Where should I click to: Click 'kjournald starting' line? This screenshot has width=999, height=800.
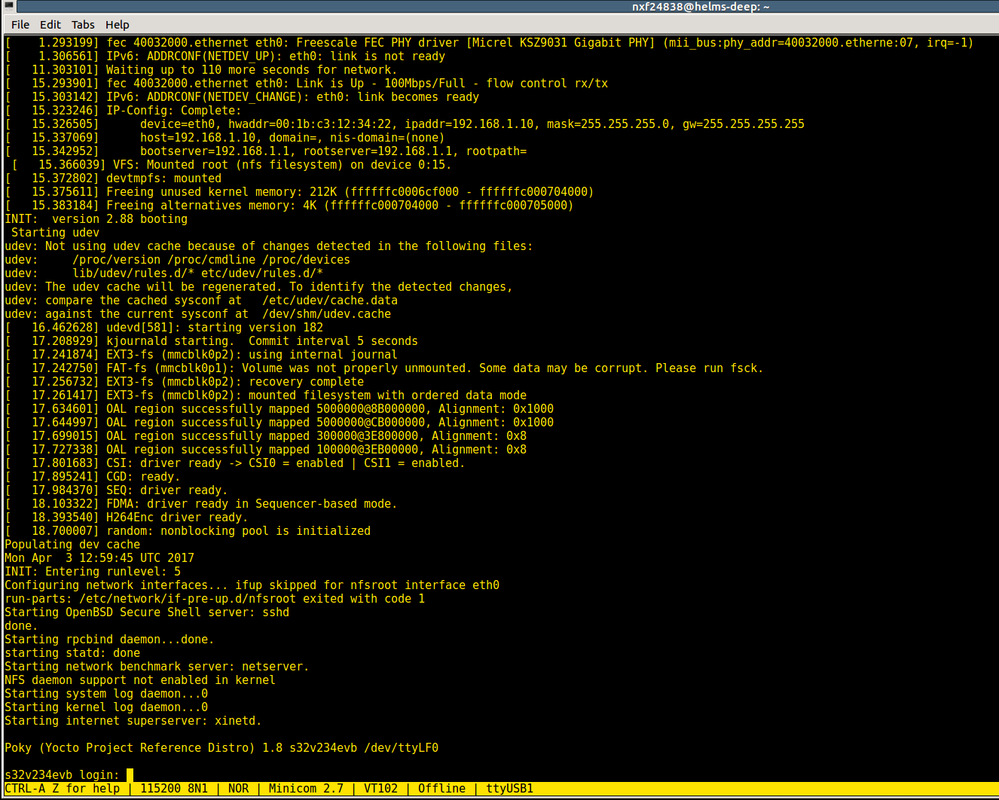[211, 341]
